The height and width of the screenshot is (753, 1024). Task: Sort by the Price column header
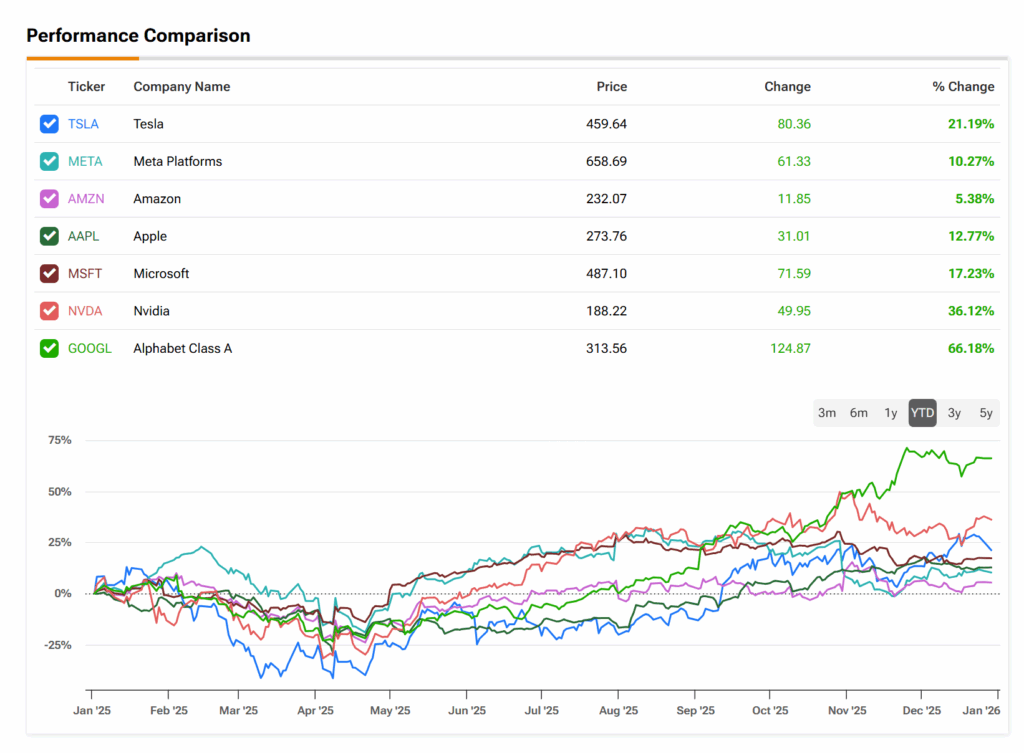(611, 87)
